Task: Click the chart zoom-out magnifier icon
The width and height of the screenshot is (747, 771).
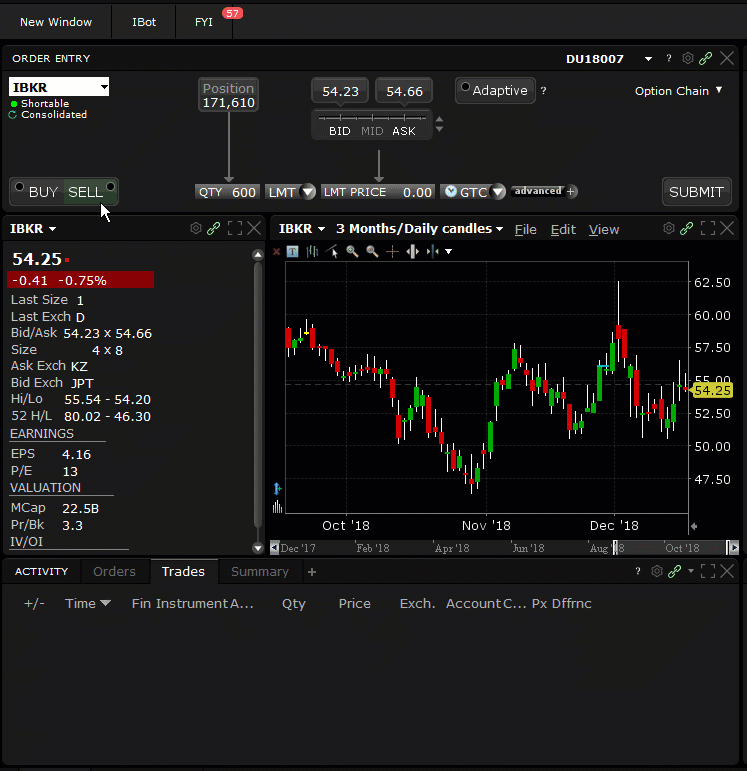Action: 372,252
